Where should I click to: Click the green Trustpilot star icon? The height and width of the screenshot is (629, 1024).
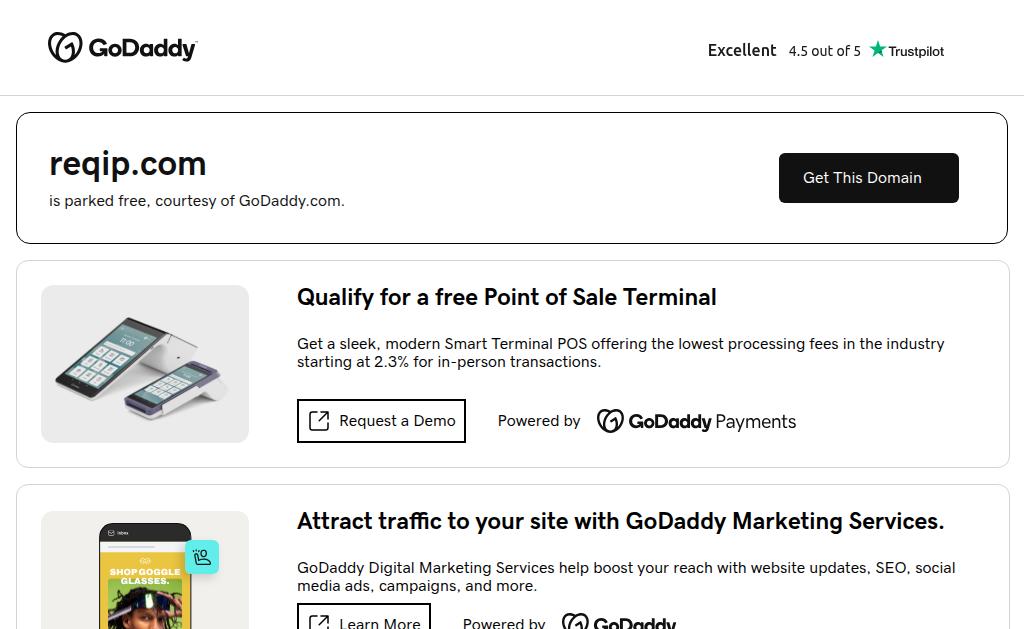[x=878, y=50]
